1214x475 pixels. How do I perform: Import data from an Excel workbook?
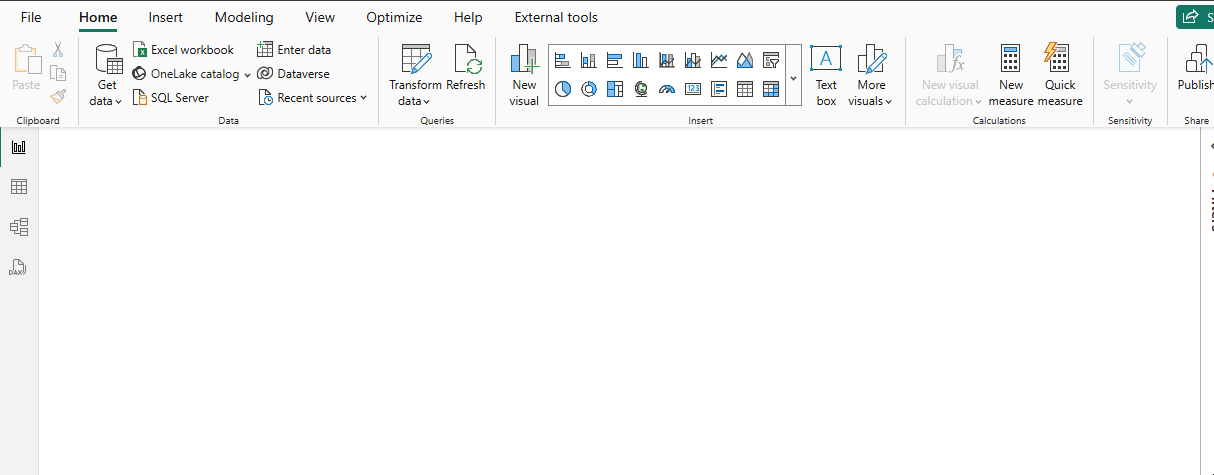tap(183, 50)
